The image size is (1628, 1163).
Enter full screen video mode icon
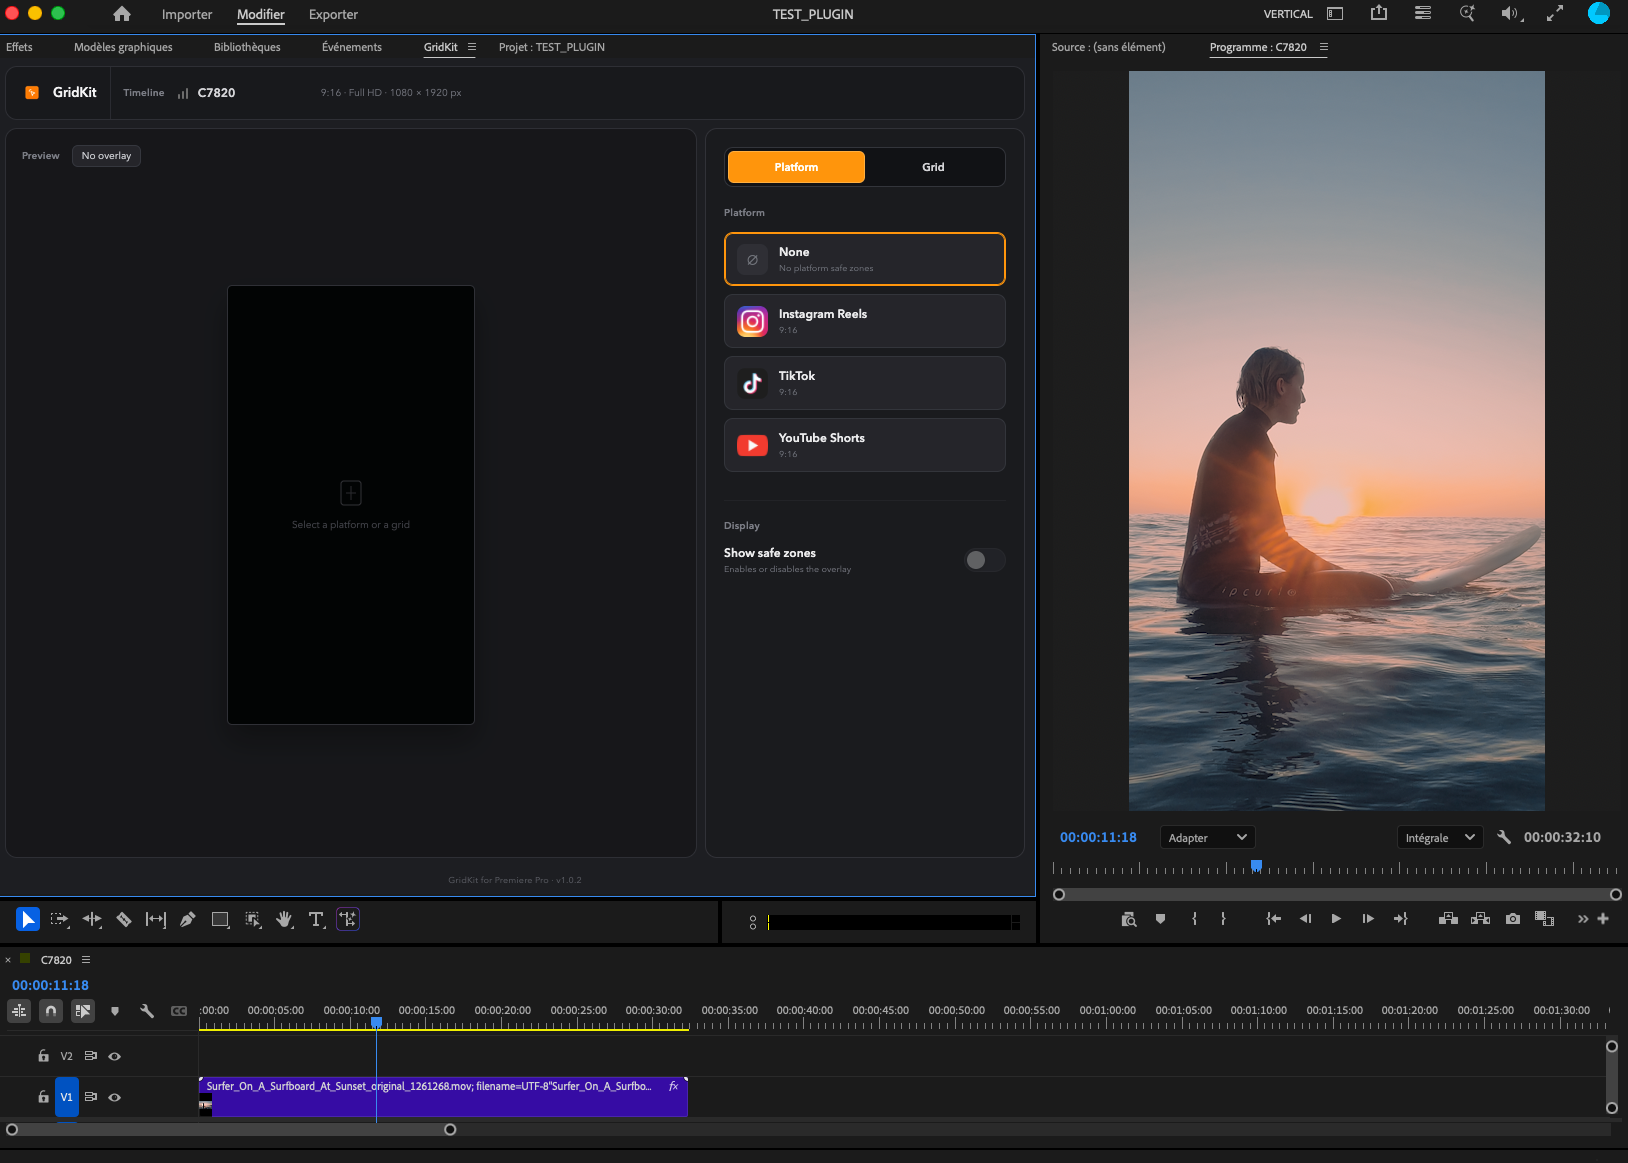[1555, 13]
